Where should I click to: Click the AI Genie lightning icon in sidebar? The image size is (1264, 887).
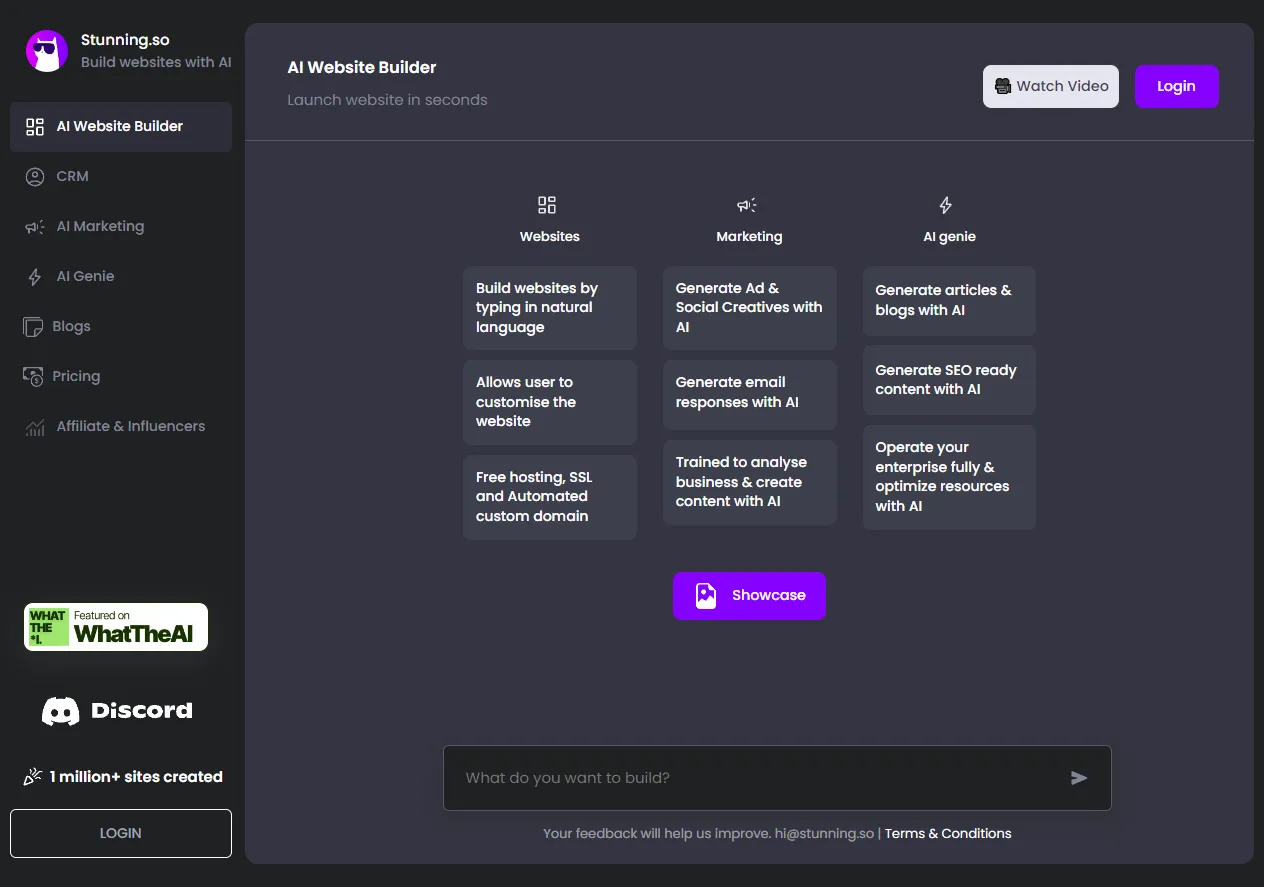pyautogui.click(x=35, y=277)
